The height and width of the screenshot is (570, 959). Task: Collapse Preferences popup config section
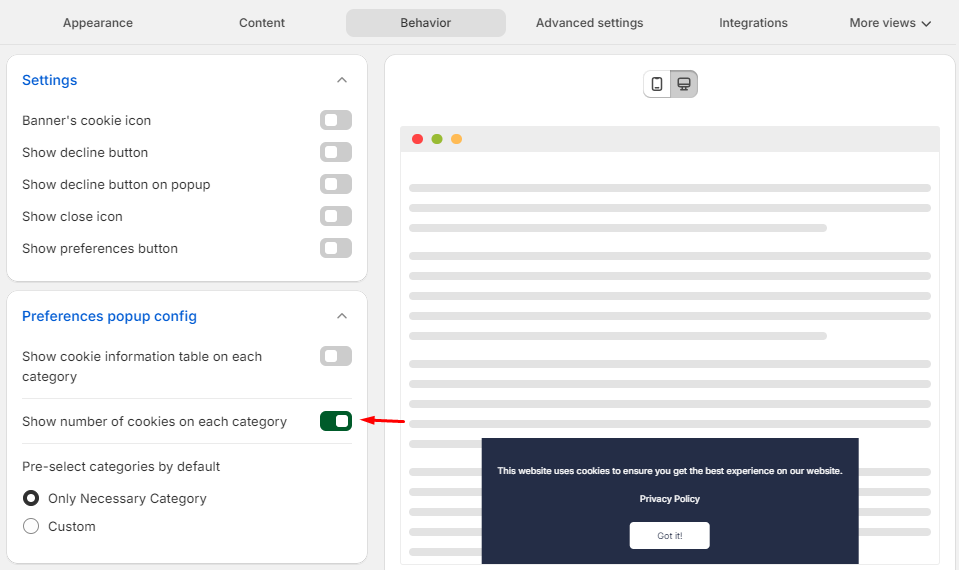(342, 316)
